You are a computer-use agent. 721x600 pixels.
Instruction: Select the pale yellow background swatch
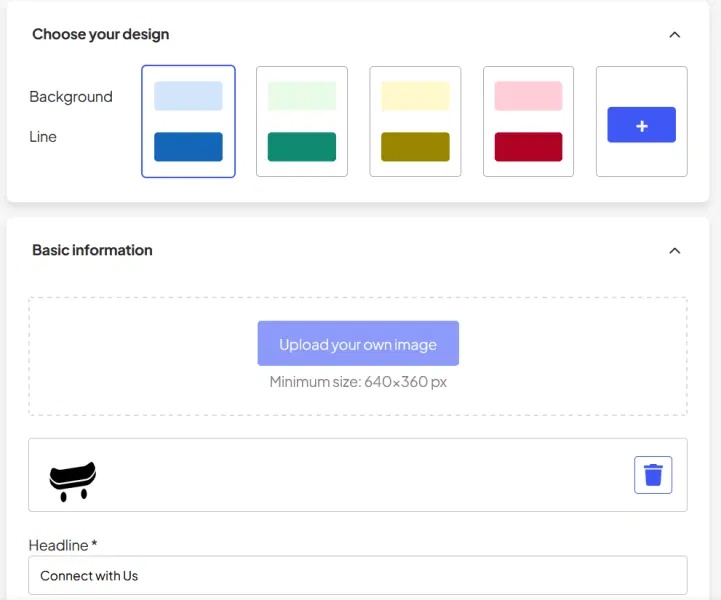tap(415, 96)
